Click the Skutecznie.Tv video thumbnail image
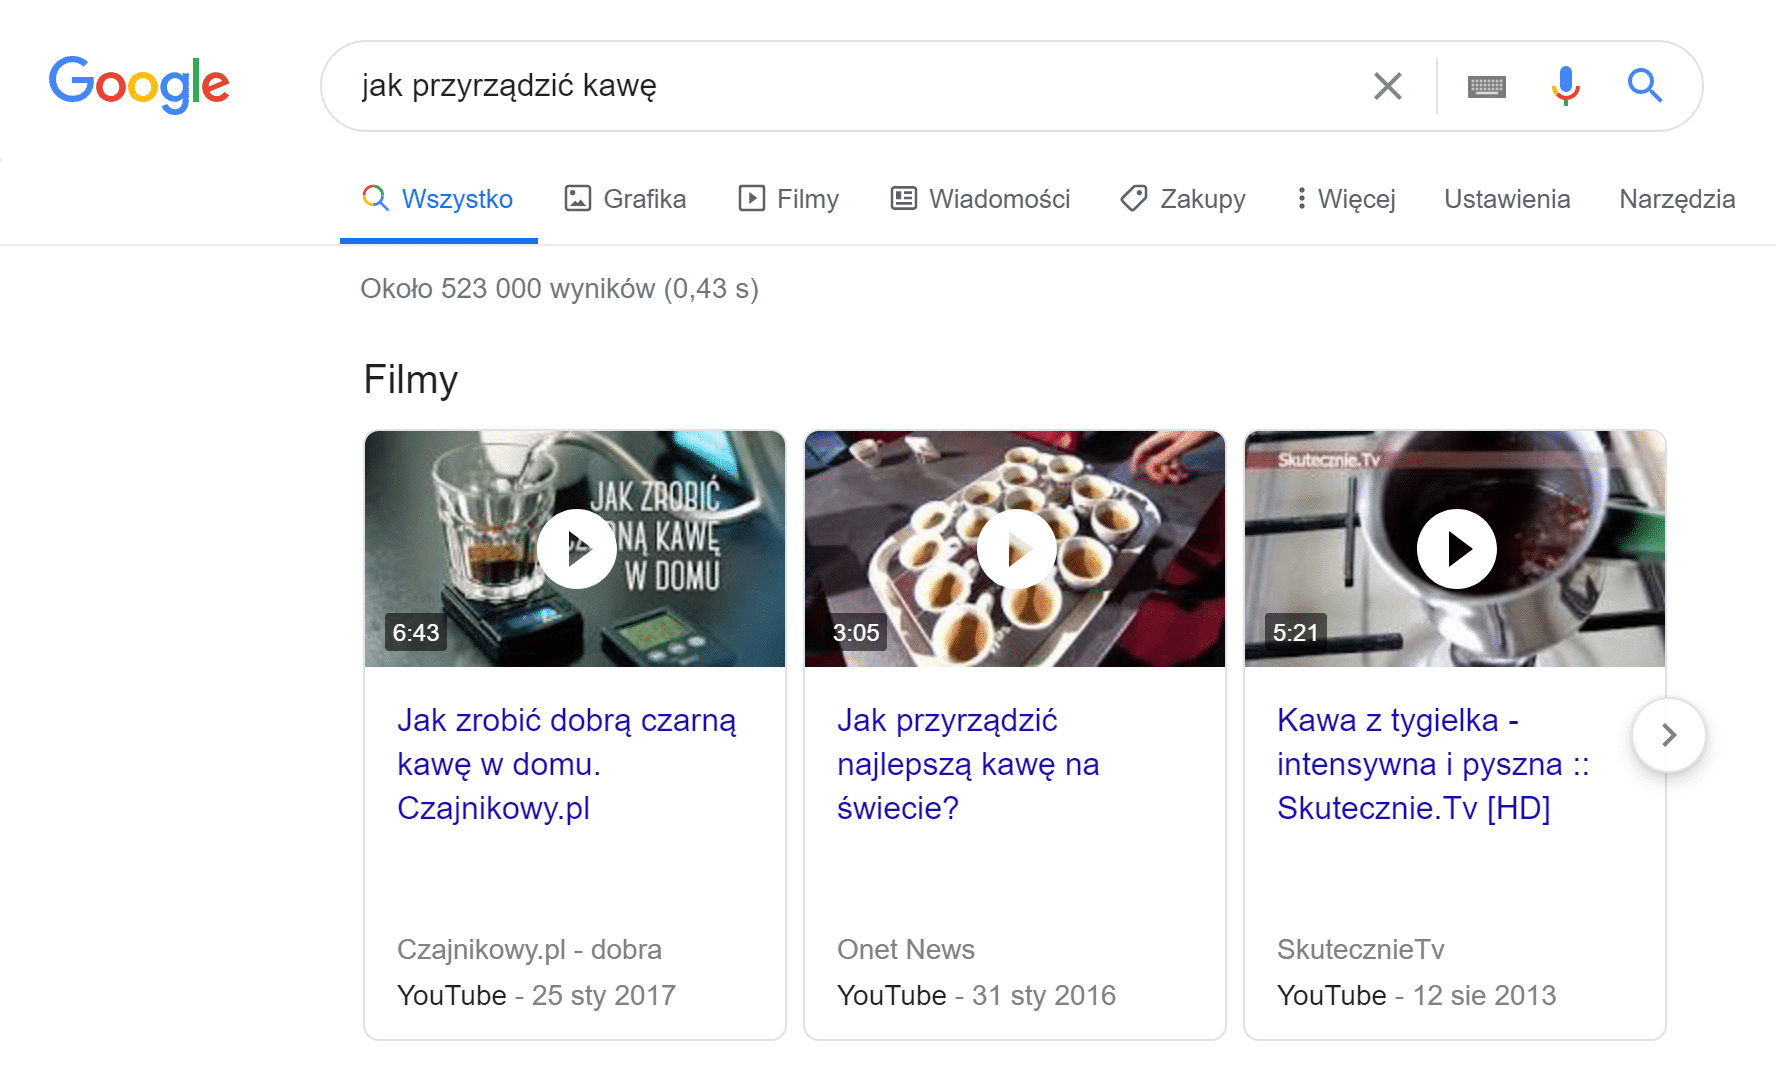 1455,549
